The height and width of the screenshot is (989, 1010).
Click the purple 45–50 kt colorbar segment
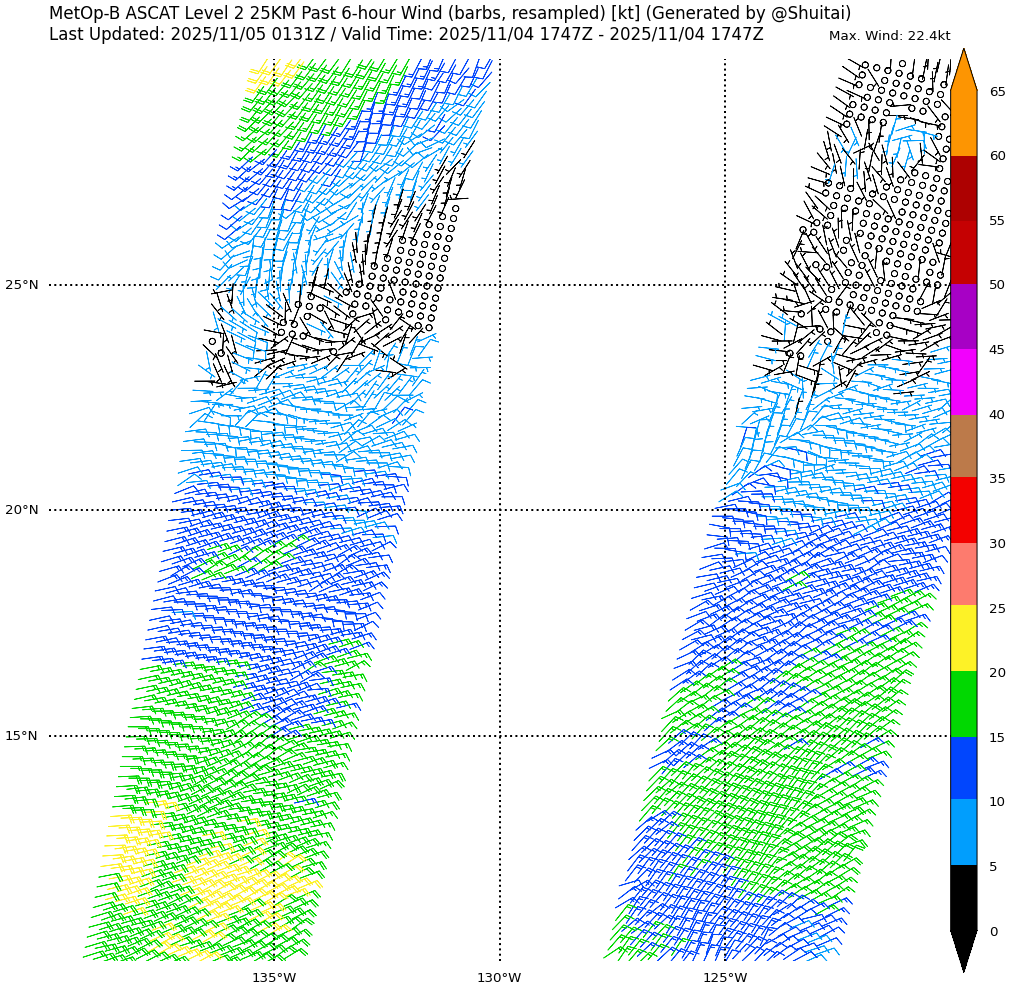click(963, 316)
